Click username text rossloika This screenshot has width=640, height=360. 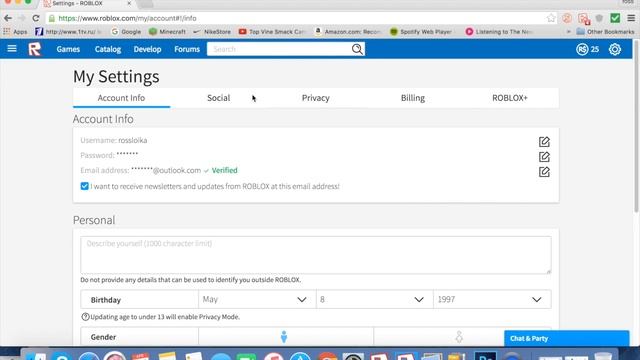[133, 140]
